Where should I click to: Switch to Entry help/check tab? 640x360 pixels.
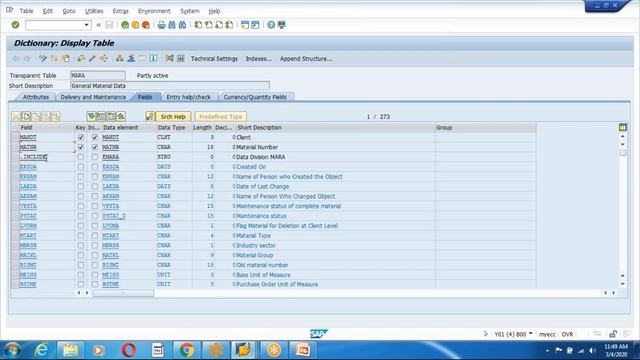189,97
